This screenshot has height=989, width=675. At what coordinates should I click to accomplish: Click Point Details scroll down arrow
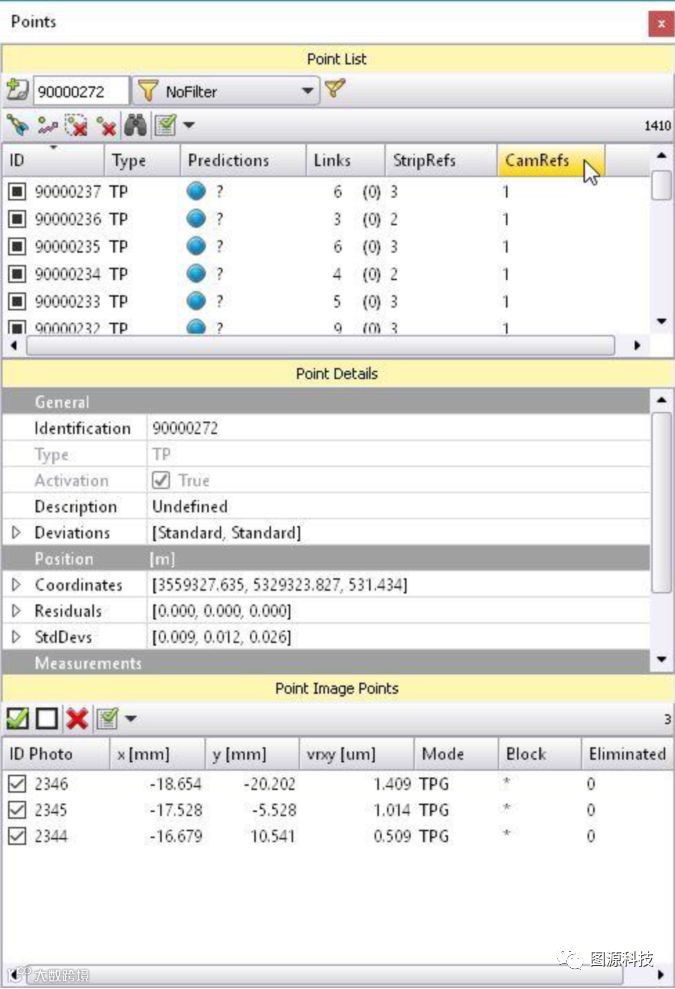pos(661,660)
